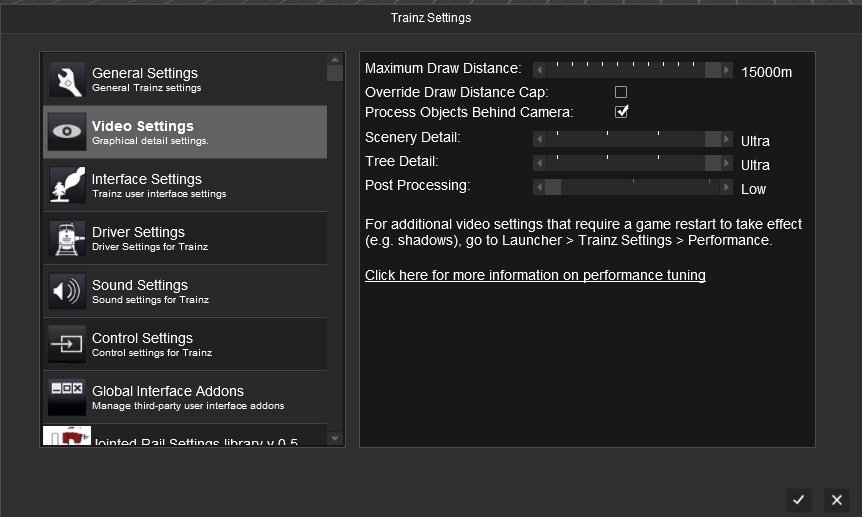Viewport: 862px width, 517px height.
Task: Click the Driver Settings locomotive icon
Action: pos(67,238)
